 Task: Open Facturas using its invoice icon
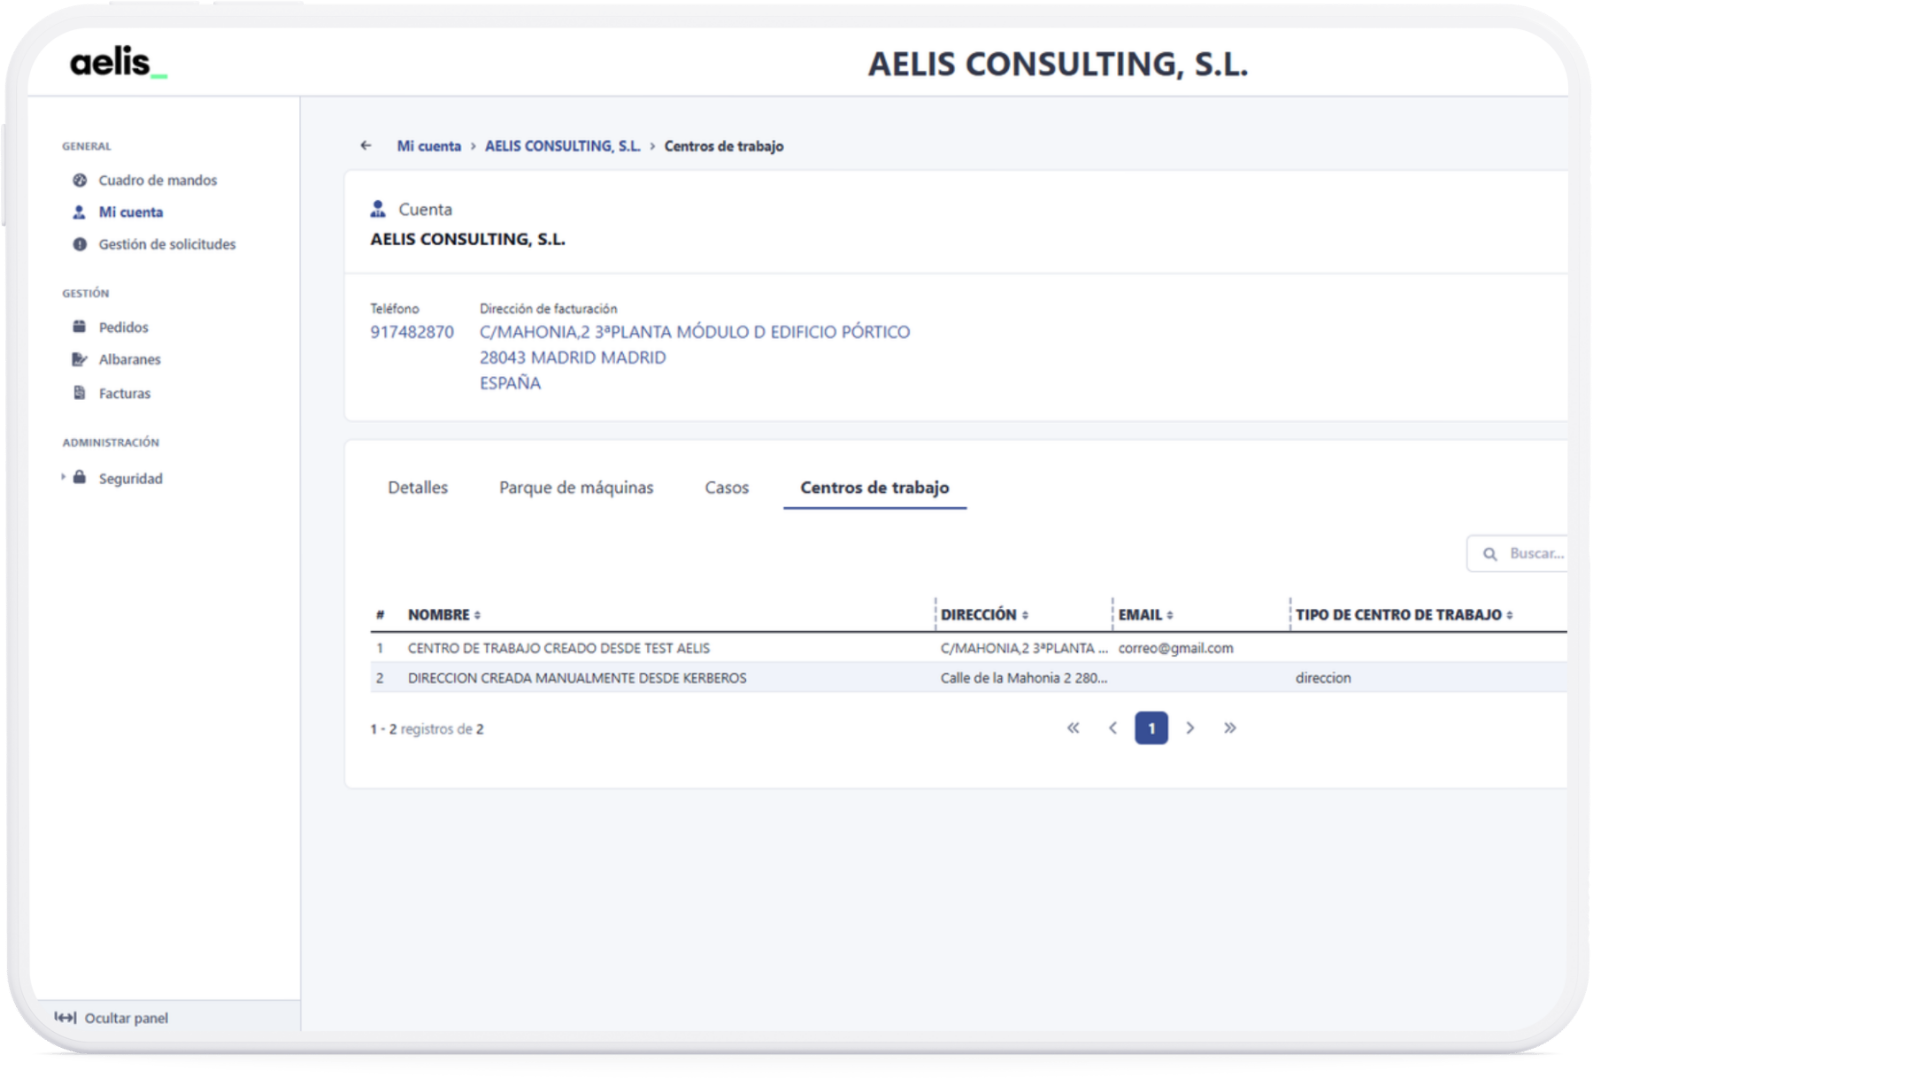[x=80, y=392]
